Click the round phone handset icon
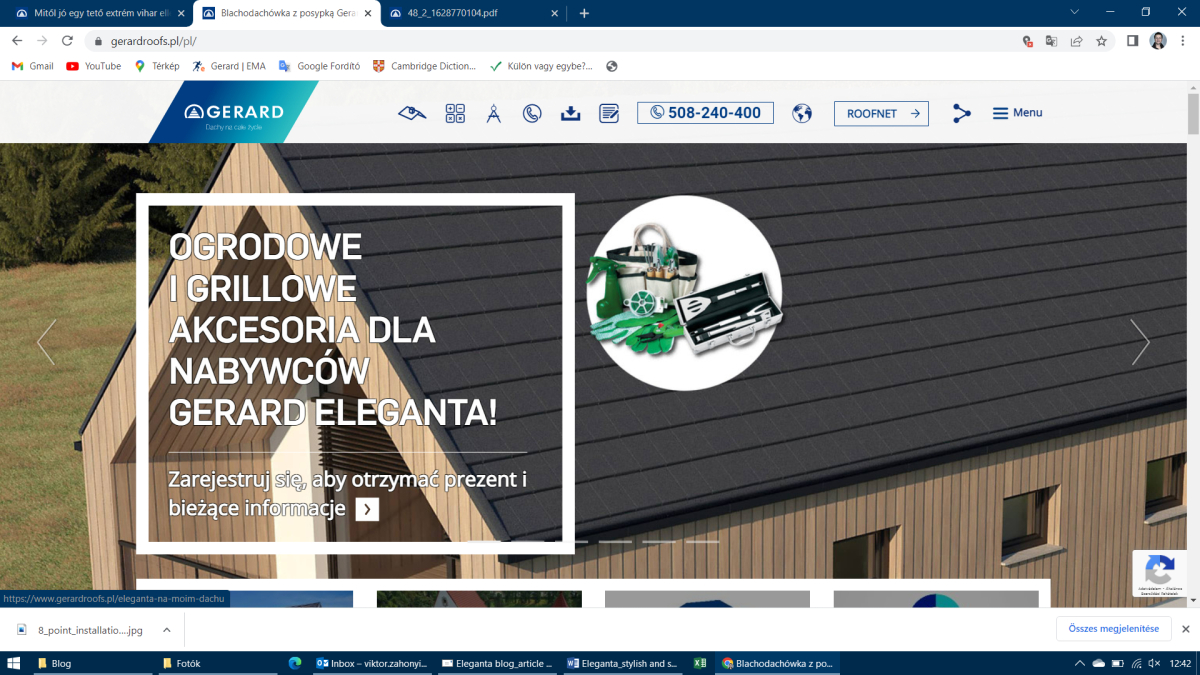1200x675 pixels. pos(532,113)
